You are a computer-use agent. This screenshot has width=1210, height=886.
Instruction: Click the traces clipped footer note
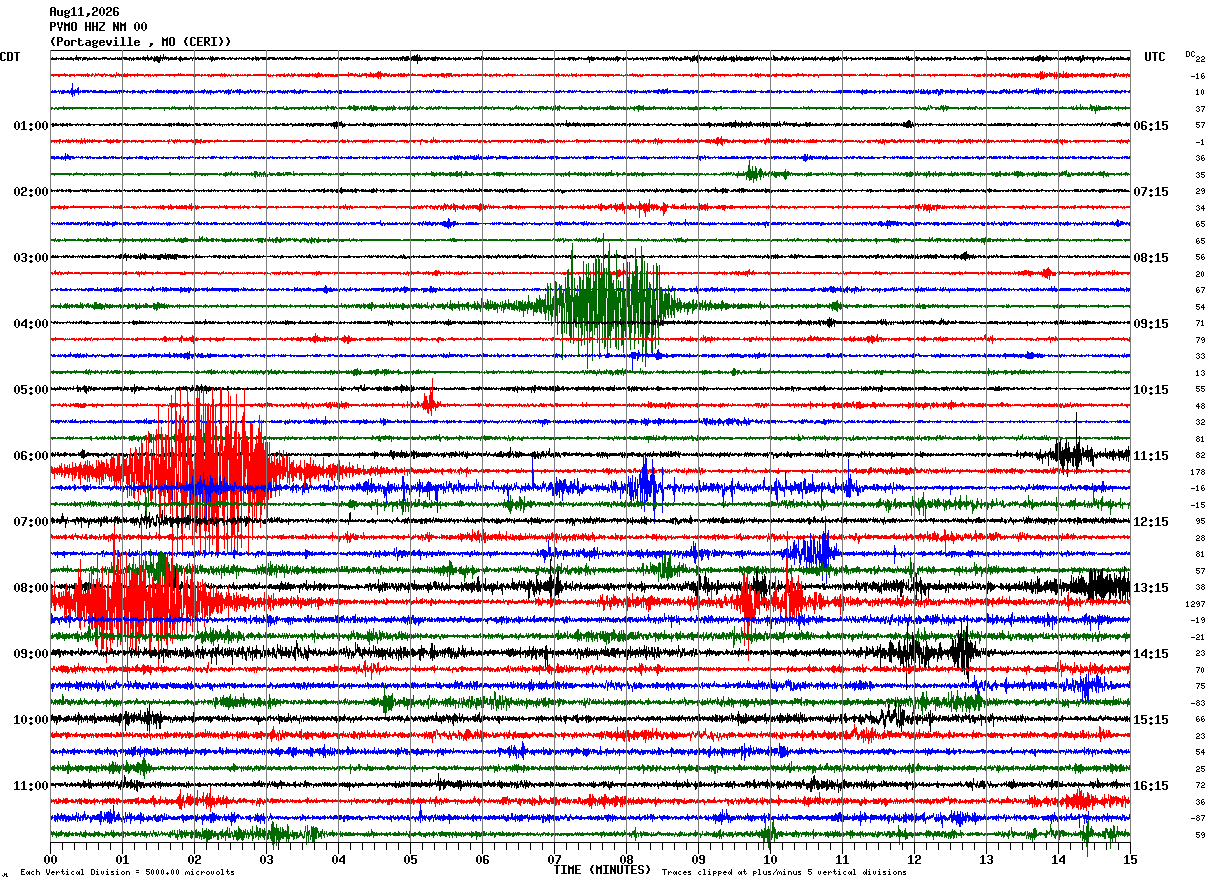784,872
